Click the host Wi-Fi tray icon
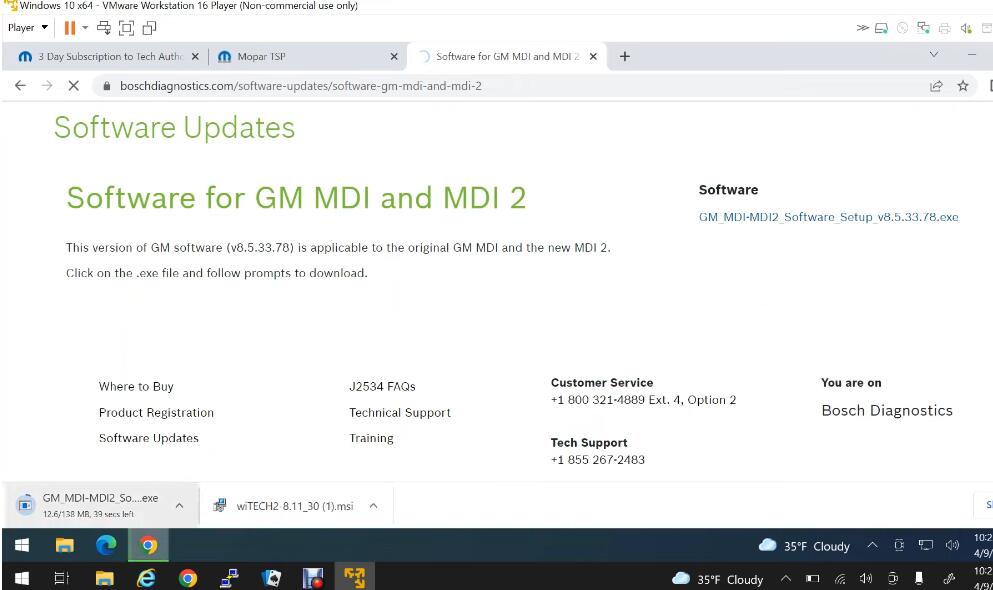 840,578
